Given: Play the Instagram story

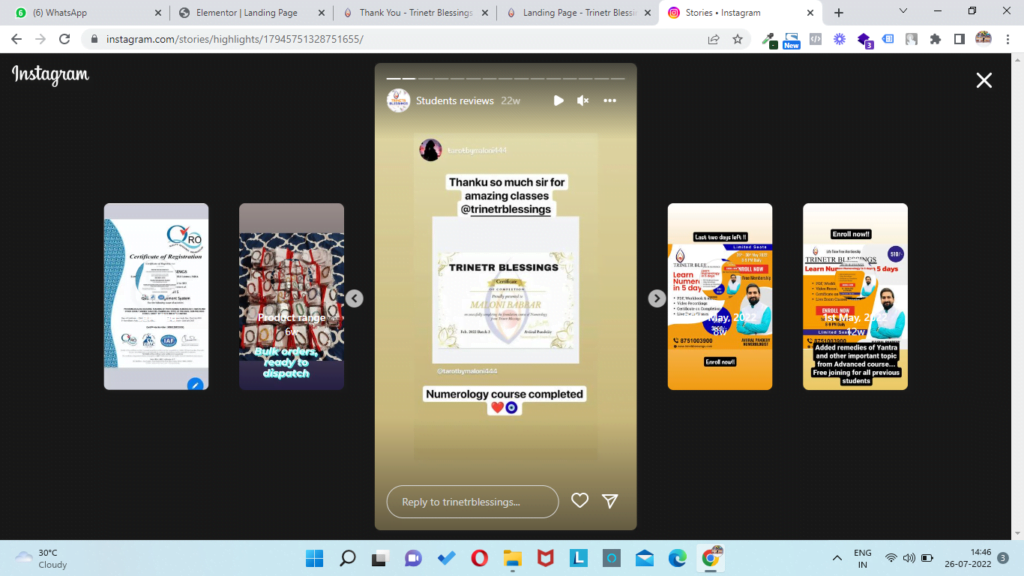Looking at the screenshot, I should tap(558, 101).
